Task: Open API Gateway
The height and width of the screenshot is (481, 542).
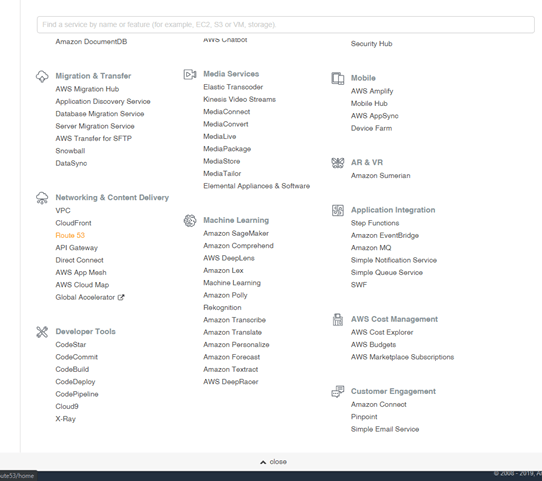Action: pyautogui.click(x=76, y=248)
